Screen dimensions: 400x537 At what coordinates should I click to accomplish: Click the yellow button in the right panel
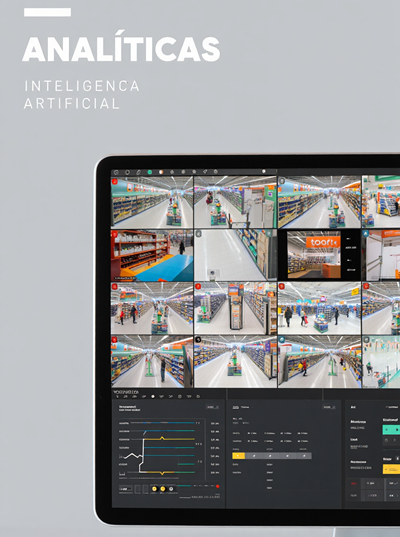(x=391, y=469)
